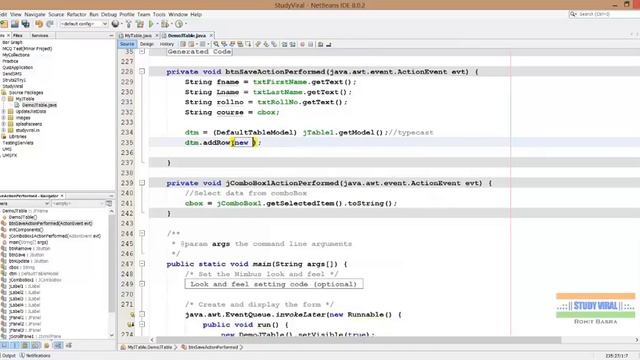Open the Navigate menu
Image resolution: width=640 pixels, height=360 pixels.
[x=35, y=14]
